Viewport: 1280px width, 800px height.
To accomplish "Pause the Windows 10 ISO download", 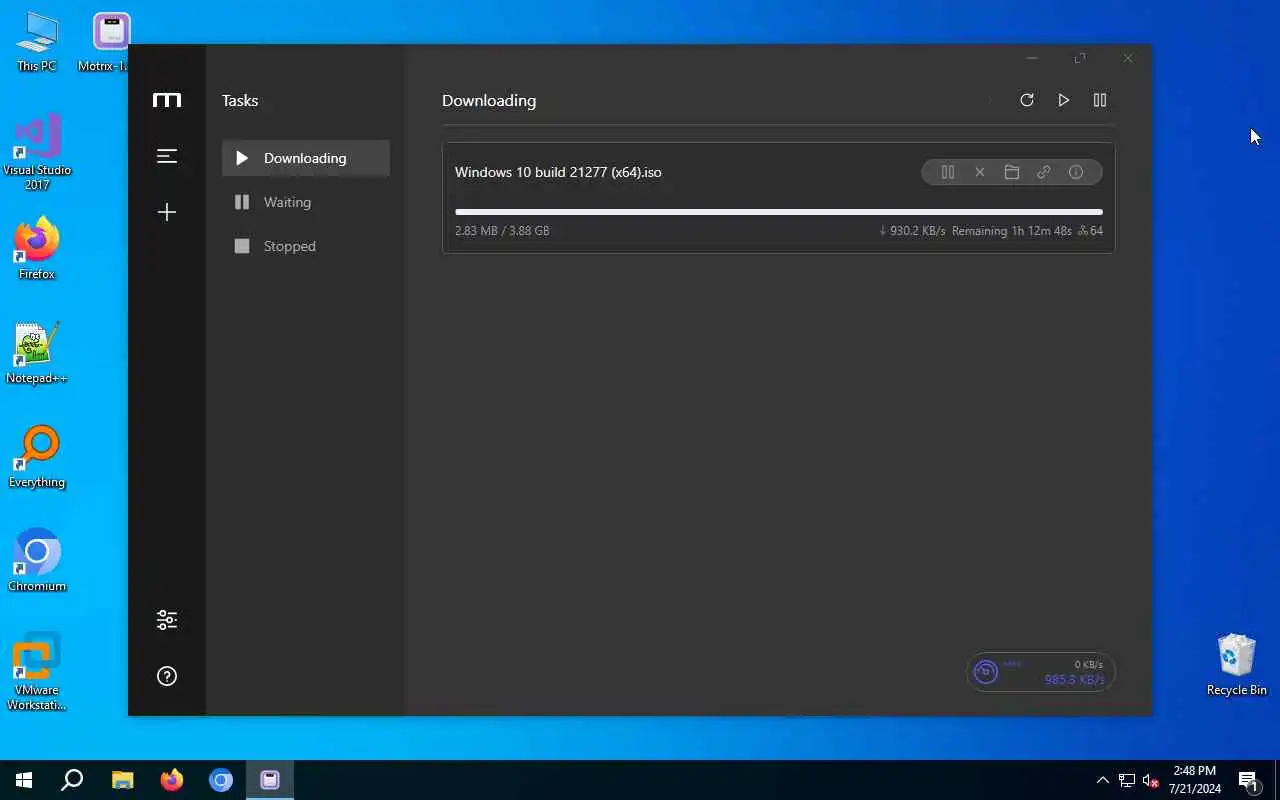I will 948,172.
